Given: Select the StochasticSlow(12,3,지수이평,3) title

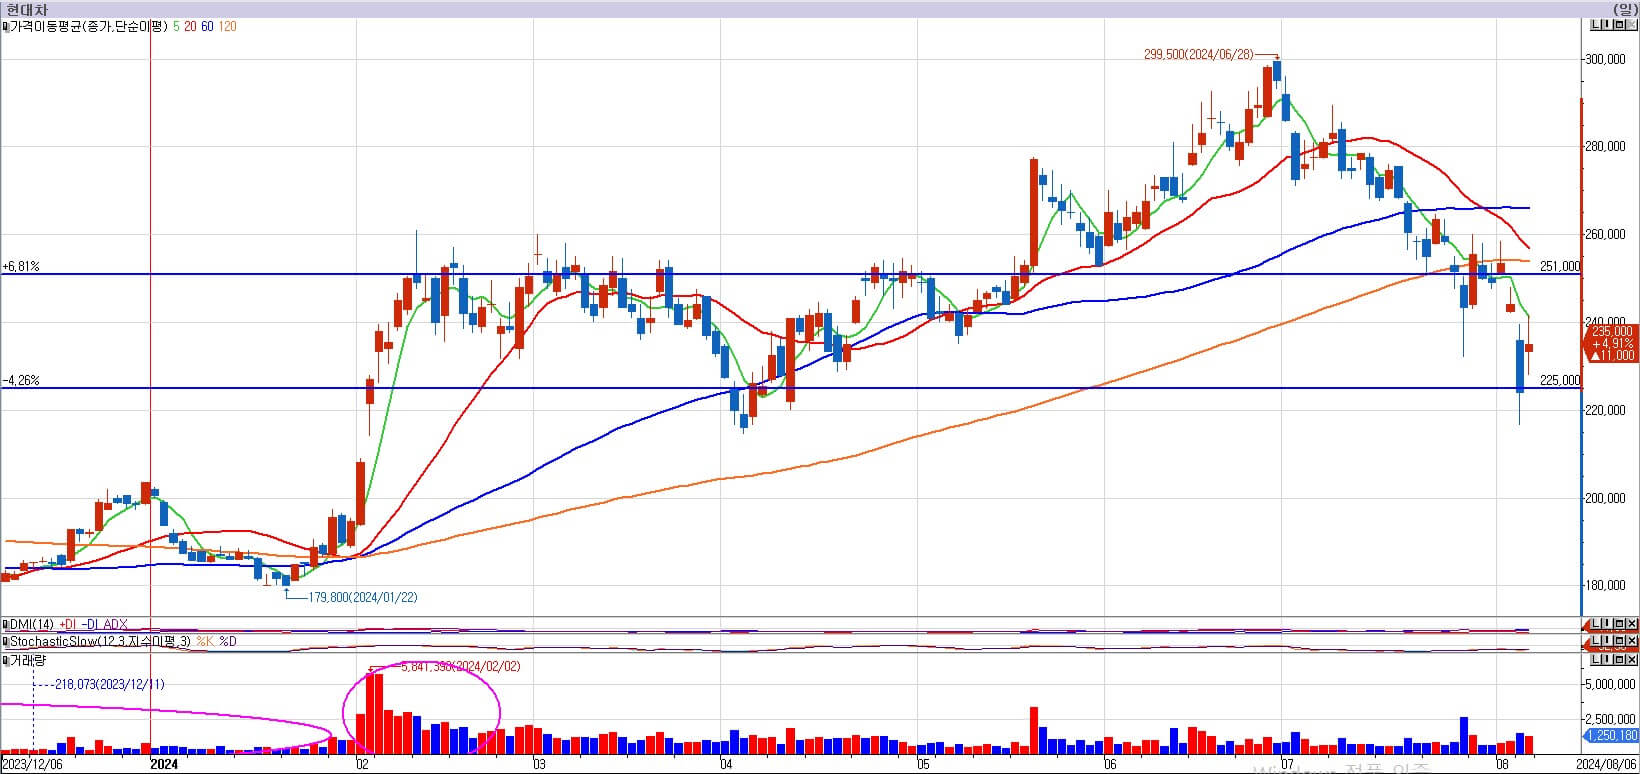Looking at the screenshot, I should tap(100, 641).
